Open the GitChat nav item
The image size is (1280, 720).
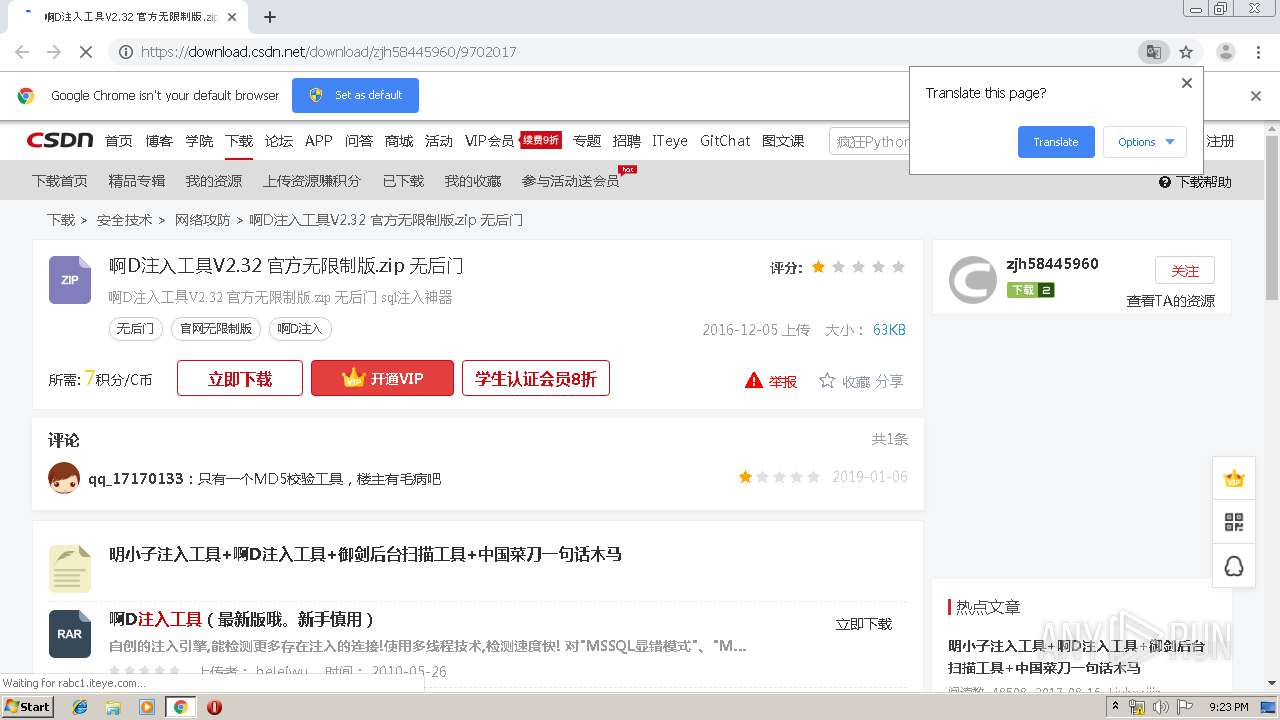pyautogui.click(x=725, y=141)
